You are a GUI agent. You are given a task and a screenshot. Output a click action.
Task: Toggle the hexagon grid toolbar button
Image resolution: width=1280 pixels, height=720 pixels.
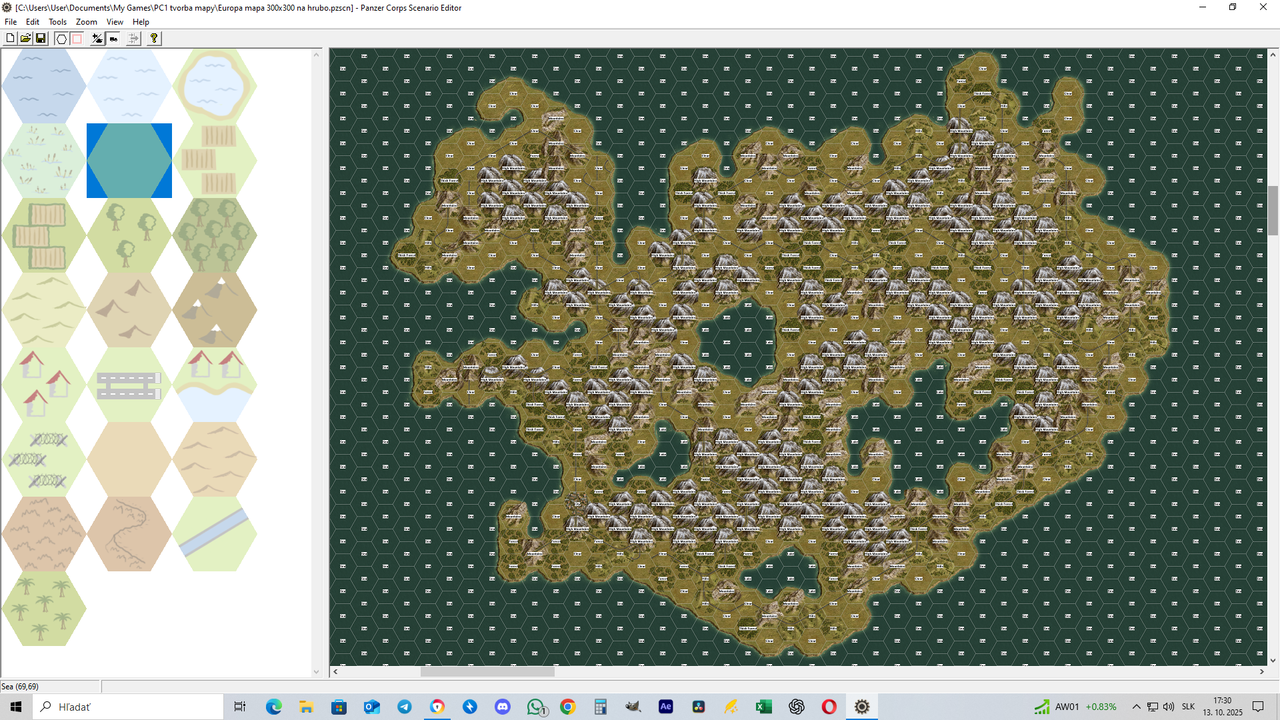coord(61,38)
